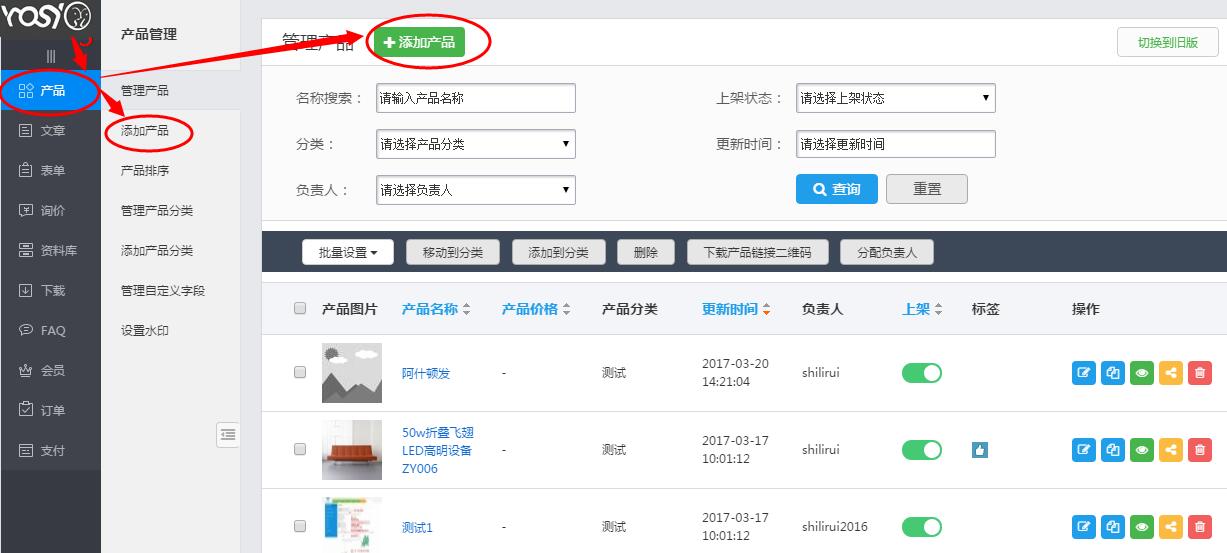Check the 50w折叠飞翅 row checkbox
The image size is (1227, 553).
click(x=300, y=449)
